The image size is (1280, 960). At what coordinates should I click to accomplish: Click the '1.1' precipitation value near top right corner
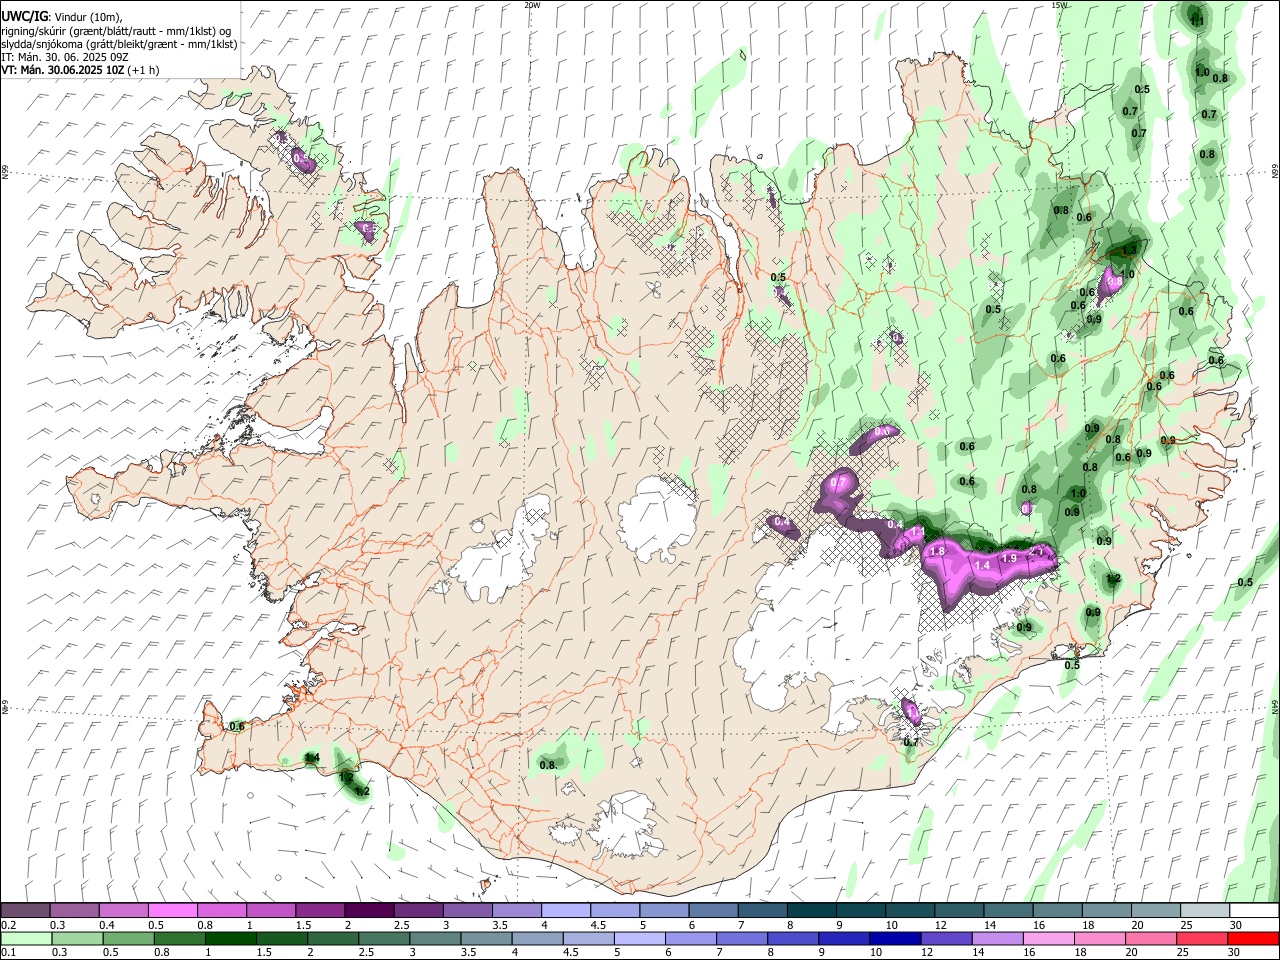pyautogui.click(x=1197, y=20)
